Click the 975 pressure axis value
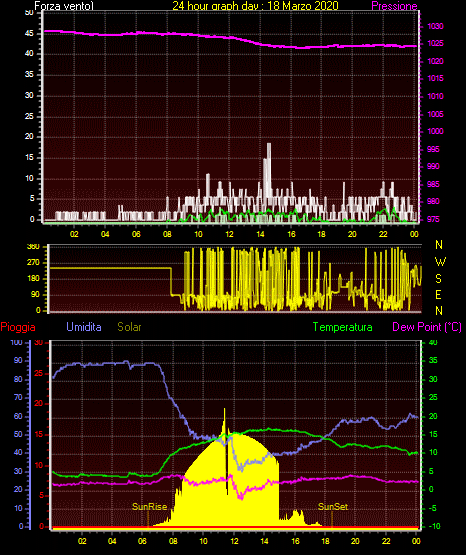 point(433,219)
